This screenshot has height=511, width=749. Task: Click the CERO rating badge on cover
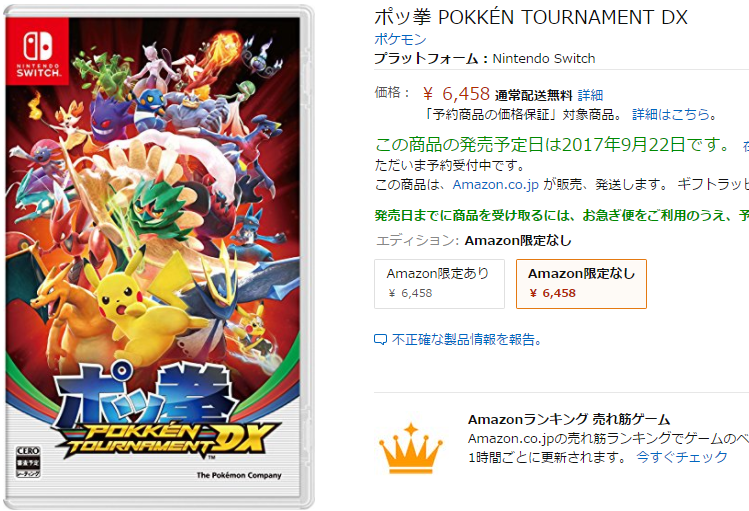28,462
